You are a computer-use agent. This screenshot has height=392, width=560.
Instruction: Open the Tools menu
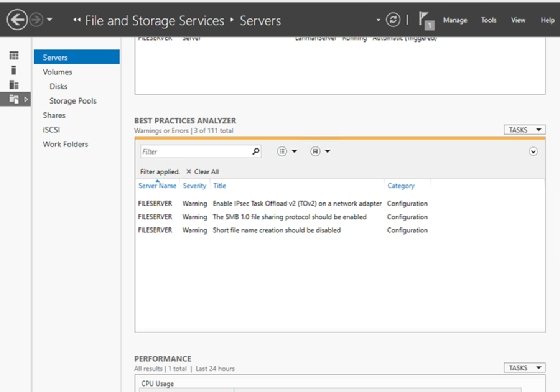pyautogui.click(x=489, y=20)
